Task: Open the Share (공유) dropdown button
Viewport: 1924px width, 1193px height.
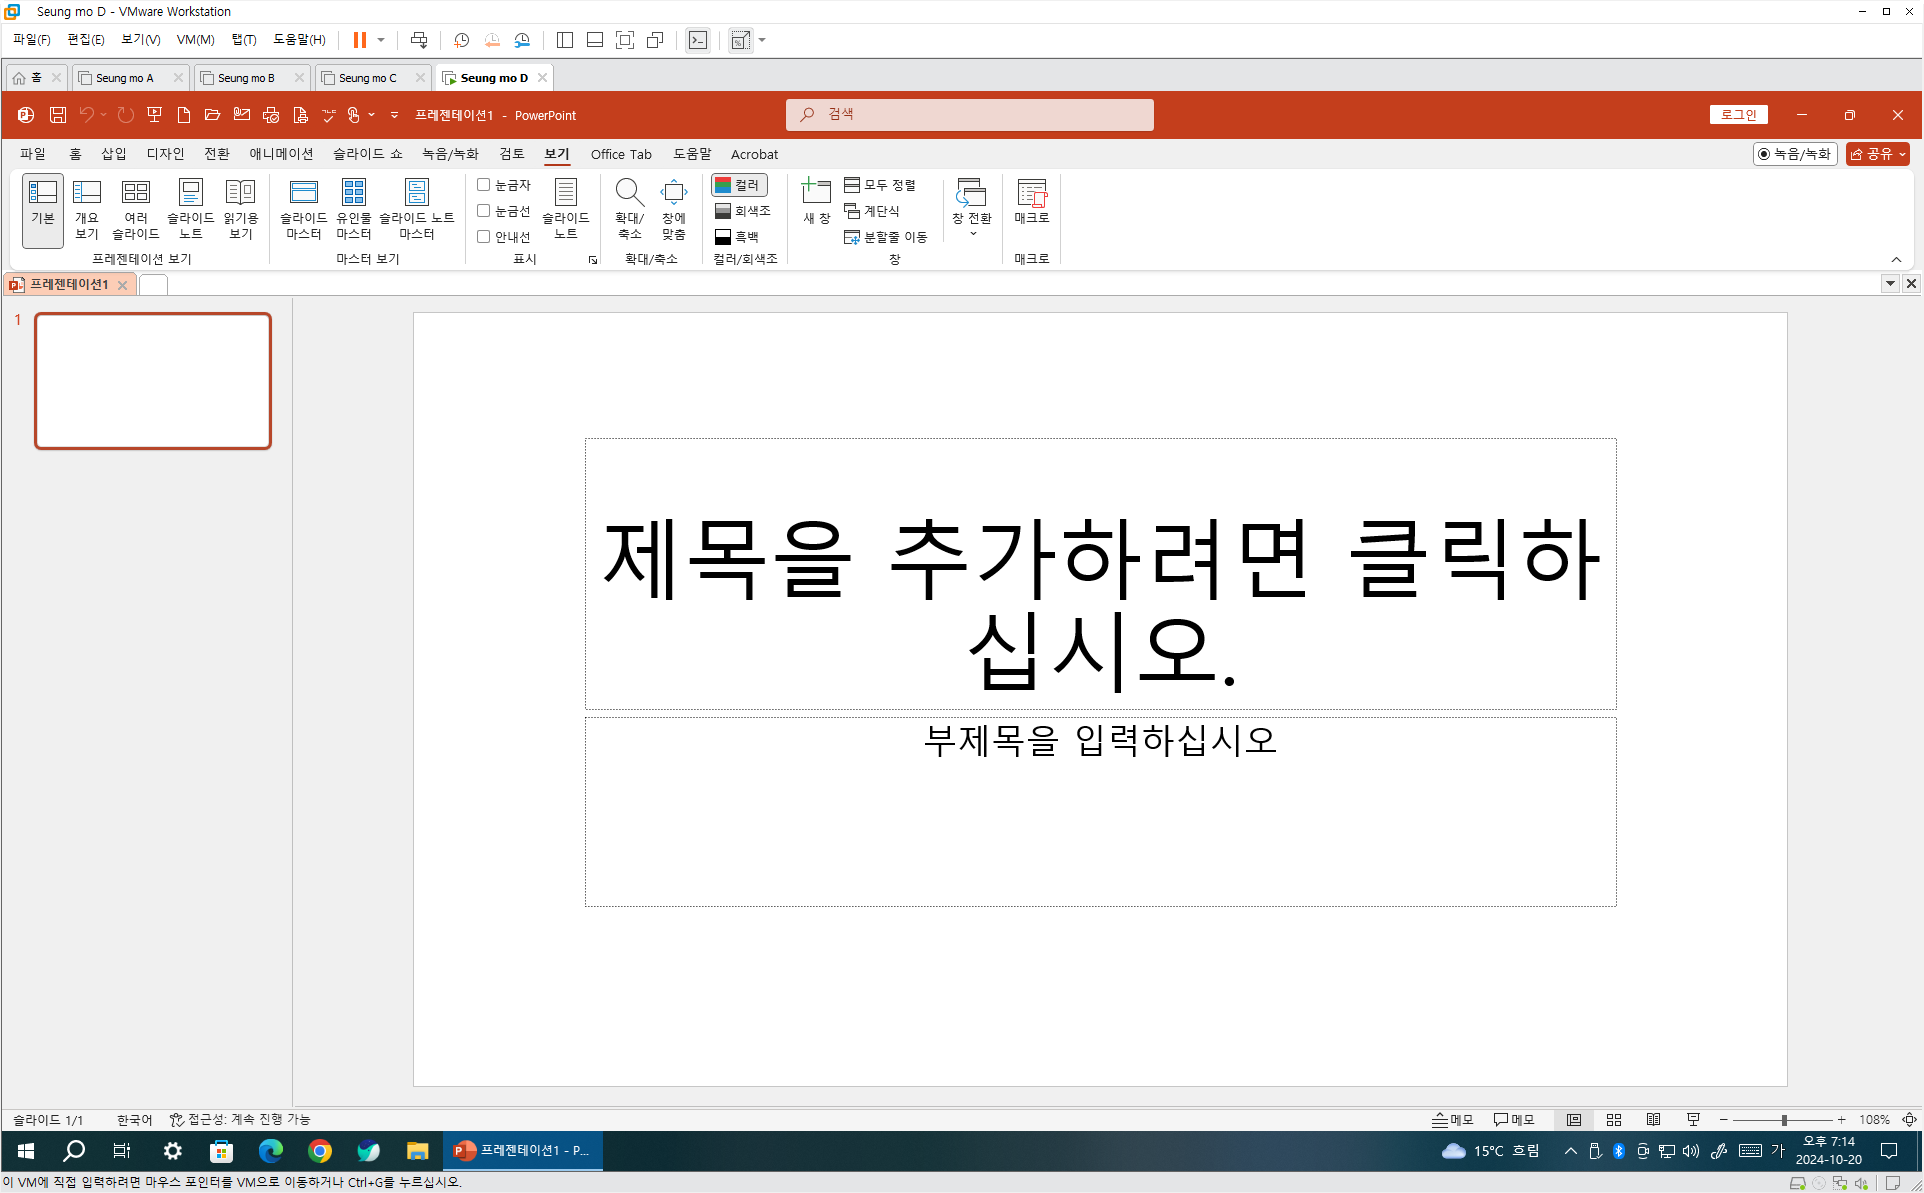Action: pyautogui.click(x=1877, y=154)
